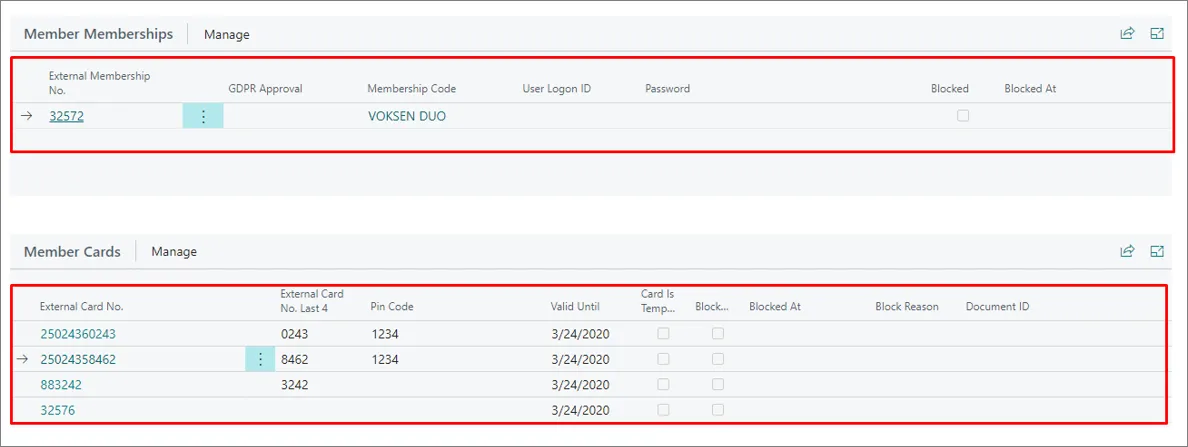Sort by External Membership No. column header
The height and width of the screenshot is (447, 1188).
point(99,83)
